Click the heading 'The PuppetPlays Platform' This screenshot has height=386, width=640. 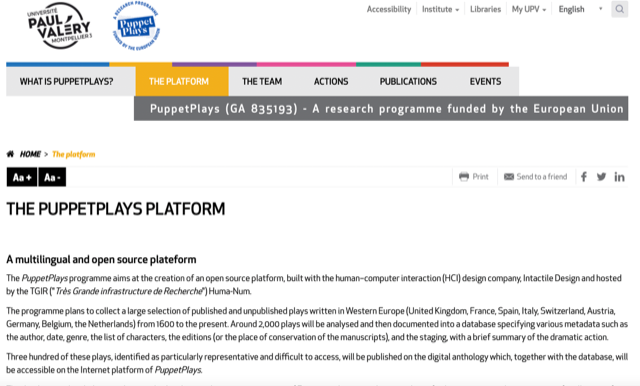pyautogui.click(x=116, y=209)
